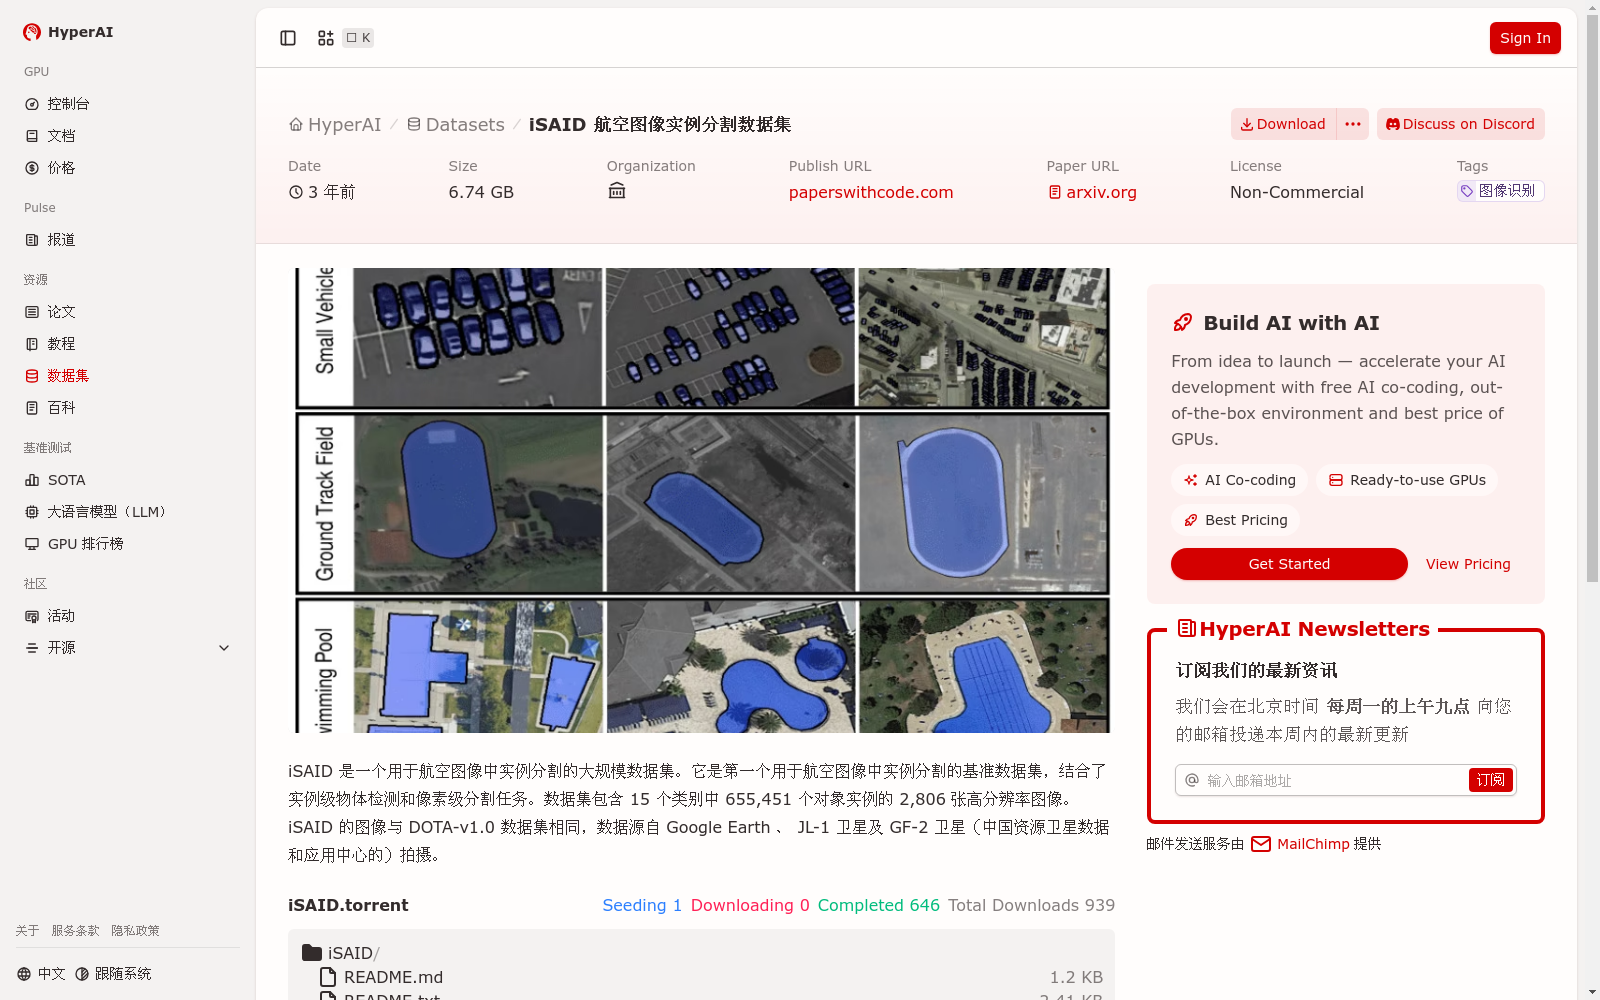Select the README.md file row

tap(702, 977)
